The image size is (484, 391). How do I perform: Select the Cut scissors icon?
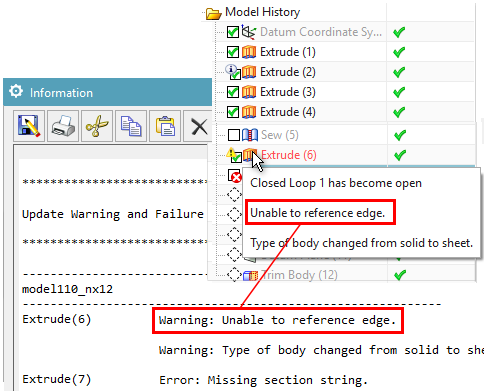point(97,126)
